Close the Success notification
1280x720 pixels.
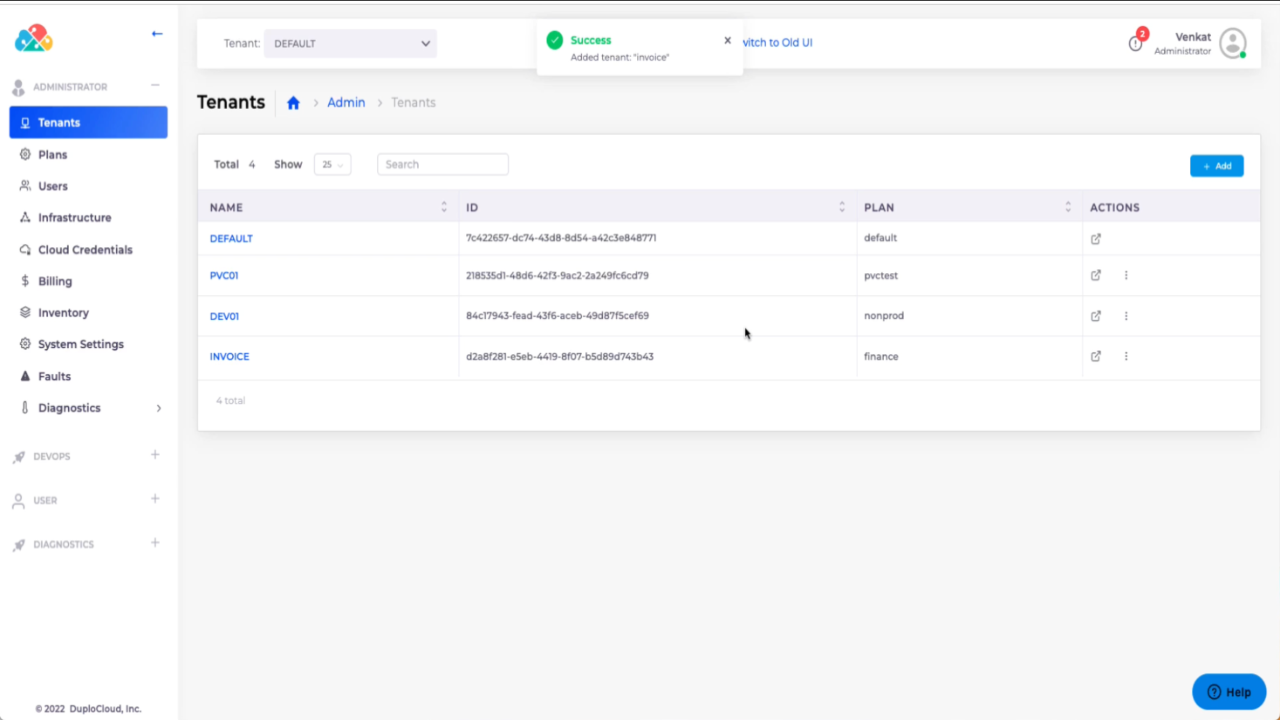pyautogui.click(x=727, y=41)
